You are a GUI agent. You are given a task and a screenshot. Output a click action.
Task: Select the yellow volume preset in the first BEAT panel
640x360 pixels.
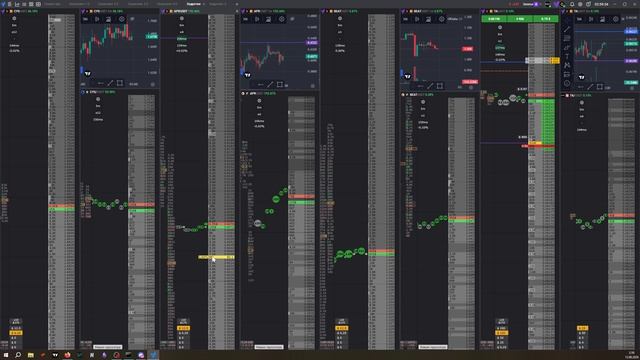pyautogui.click(x=341, y=328)
